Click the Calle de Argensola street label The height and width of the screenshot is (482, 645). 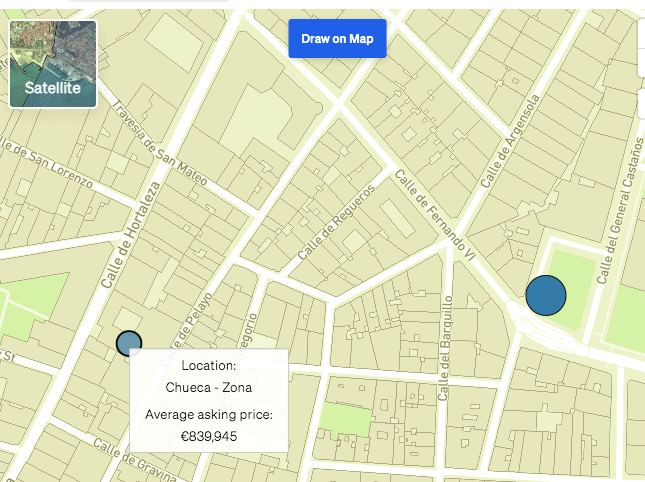pyautogui.click(x=510, y=141)
